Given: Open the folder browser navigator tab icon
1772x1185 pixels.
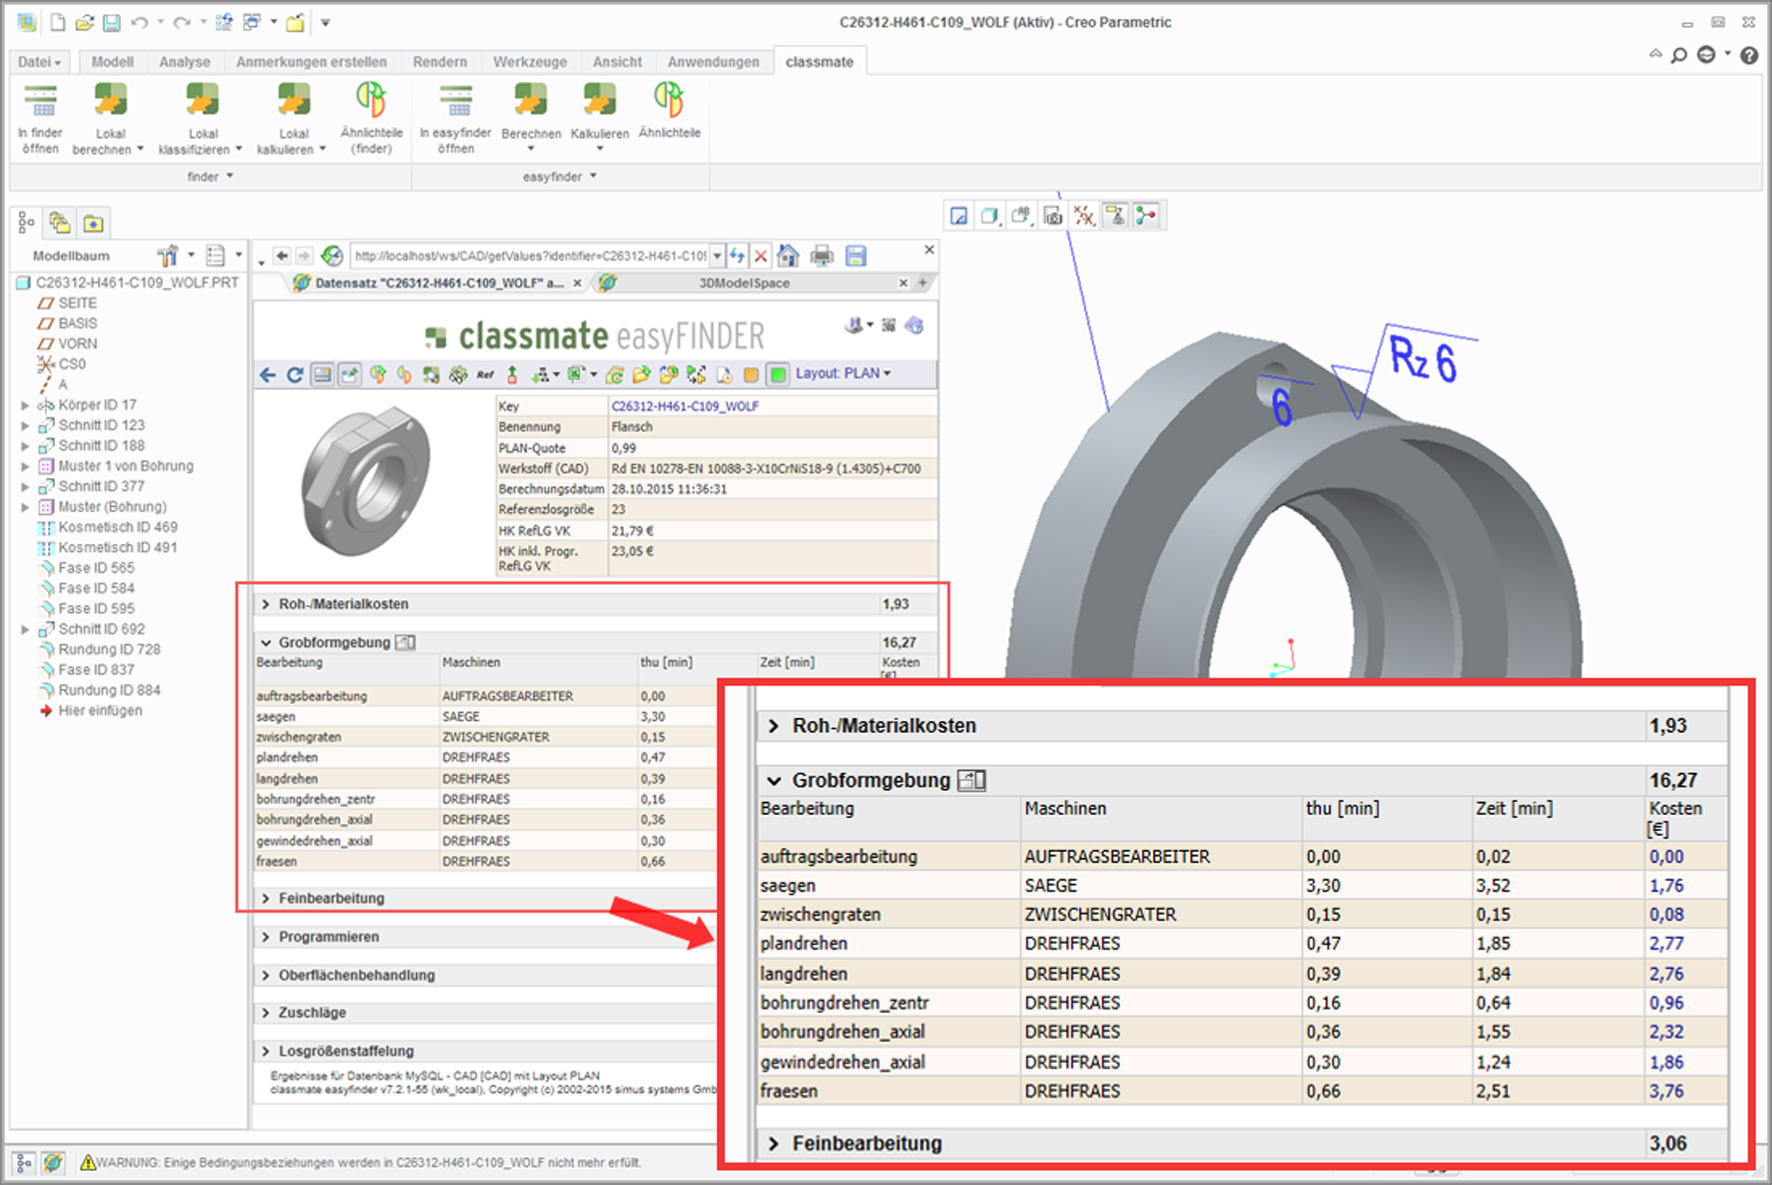Looking at the screenshot, I should click(60, 222).
